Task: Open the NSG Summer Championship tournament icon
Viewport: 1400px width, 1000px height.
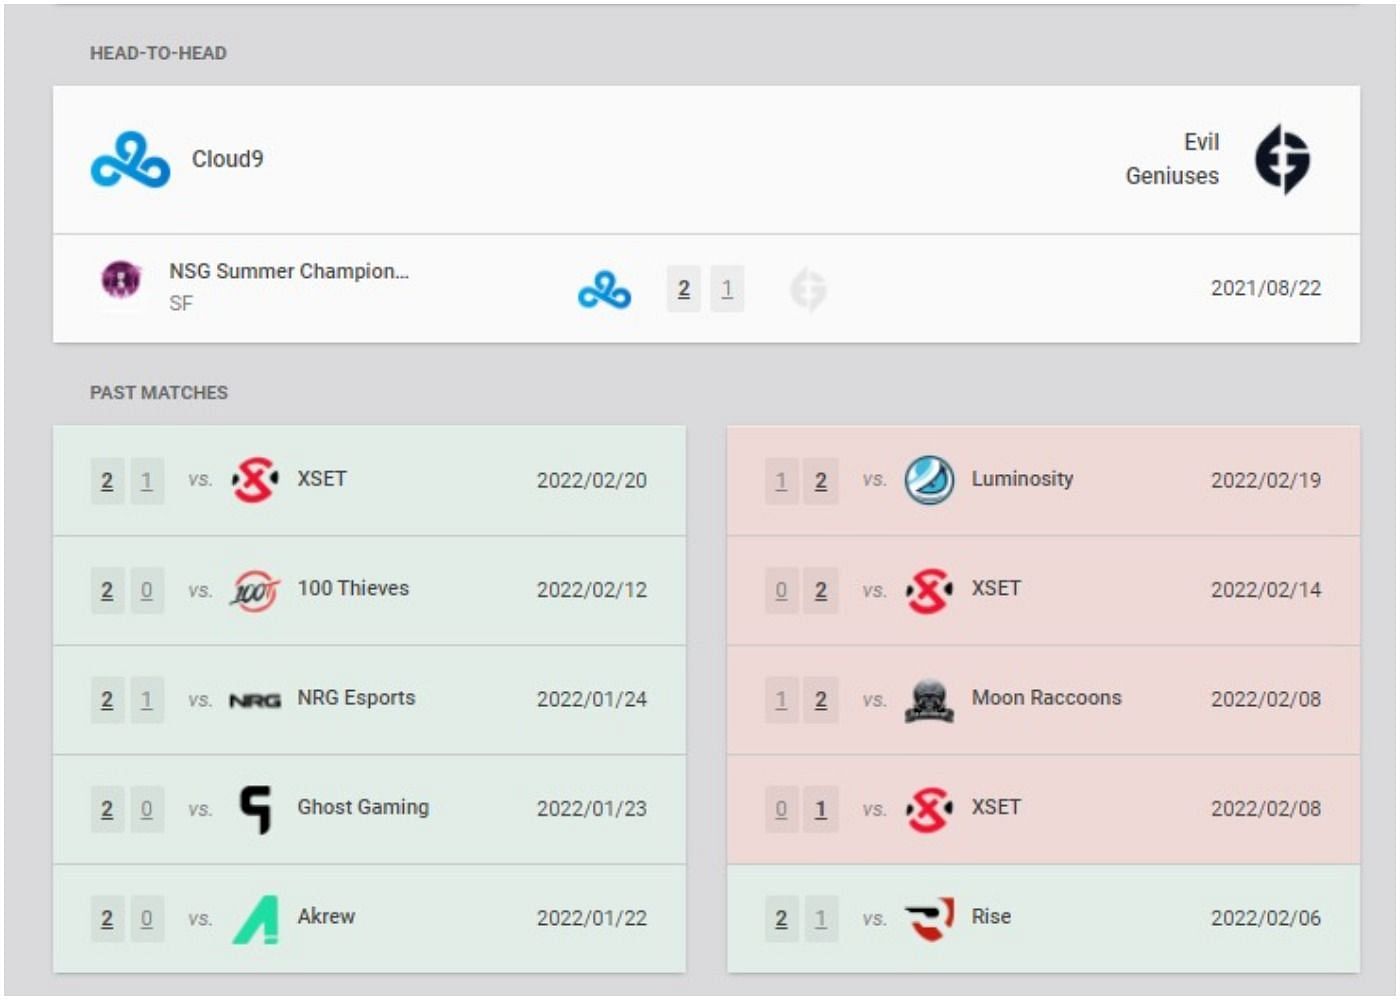Action: tap(121, 279)
